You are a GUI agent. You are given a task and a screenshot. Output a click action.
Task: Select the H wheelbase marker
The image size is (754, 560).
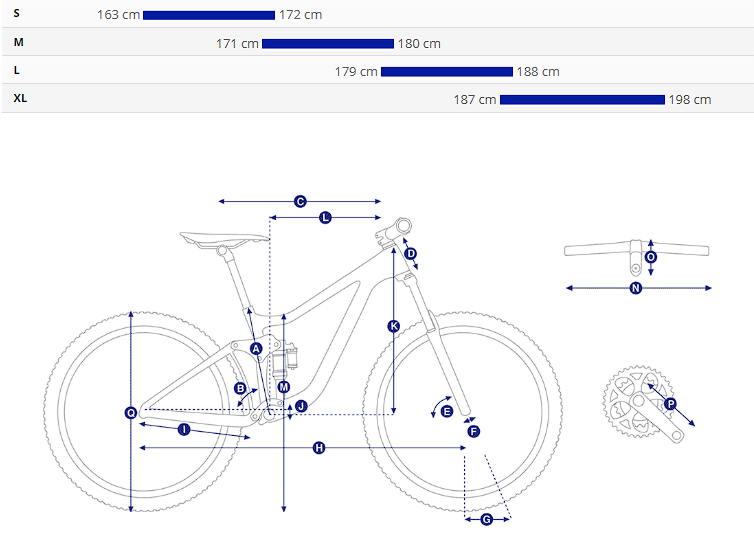pyautogui.click(x=319, y=448)
